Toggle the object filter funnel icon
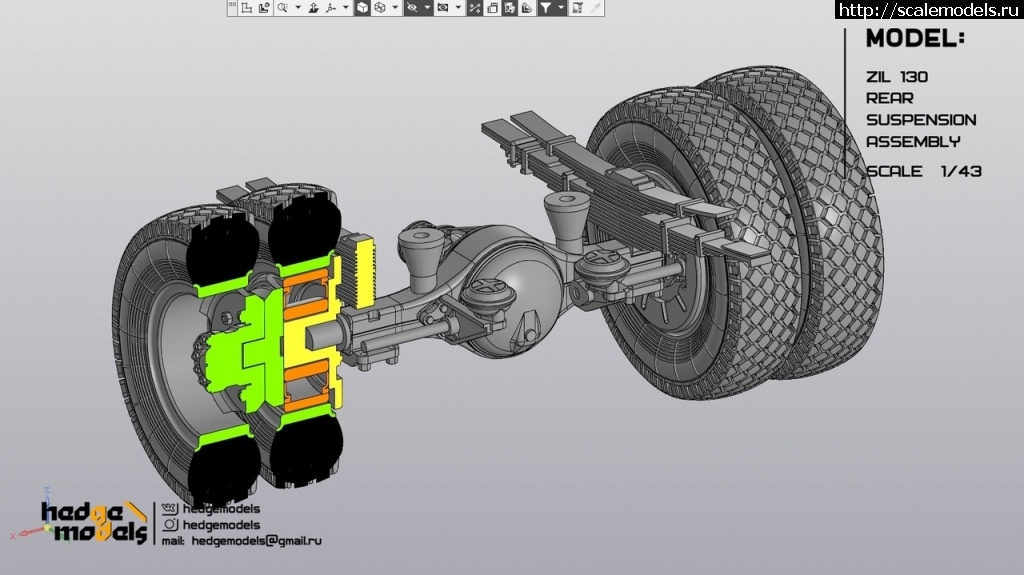 545,8
